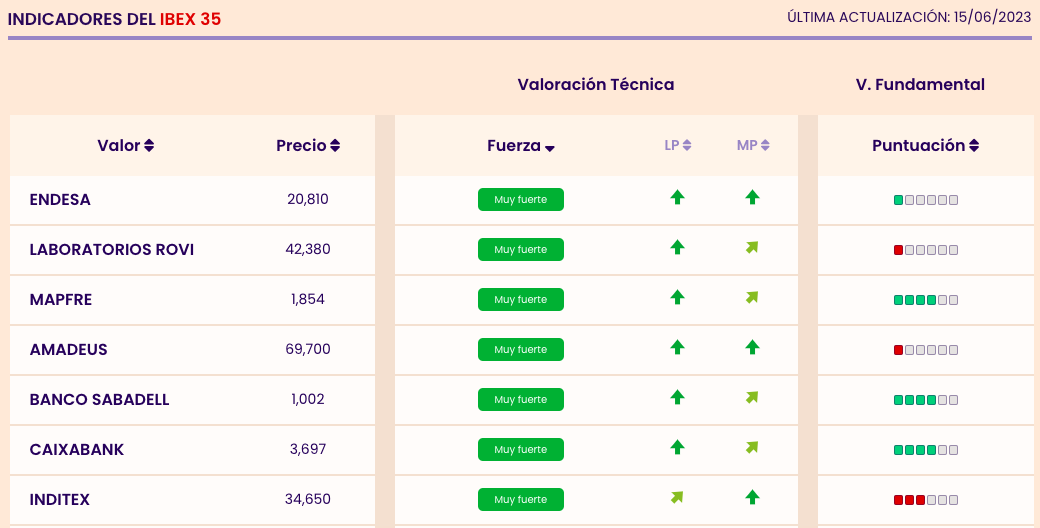Screen dimensions: 1040x528
Task: Click CaixaBank's MP diagonal arrow
Action: (752, 447)
